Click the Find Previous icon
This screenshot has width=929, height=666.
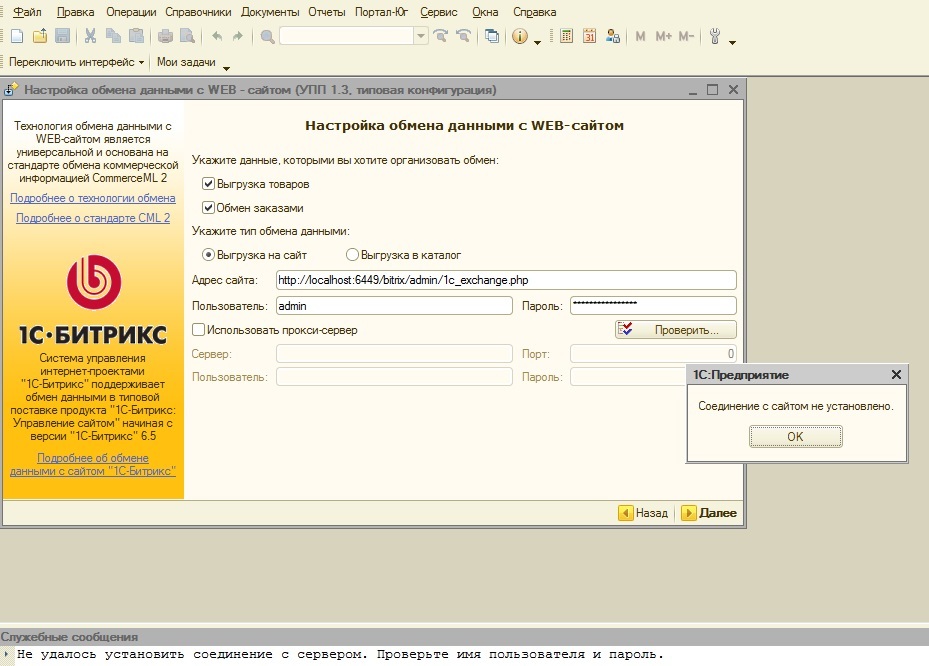(x=463, y=36)
